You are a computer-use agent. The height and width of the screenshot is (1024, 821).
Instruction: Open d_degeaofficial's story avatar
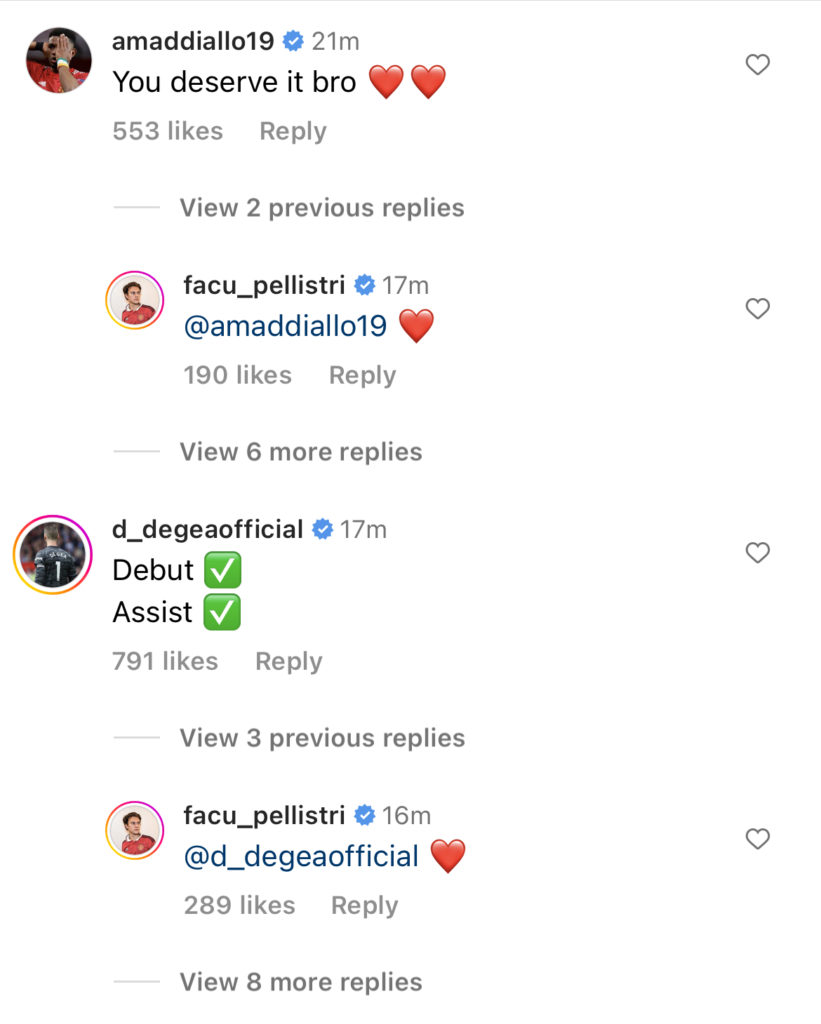pos(53,554)
